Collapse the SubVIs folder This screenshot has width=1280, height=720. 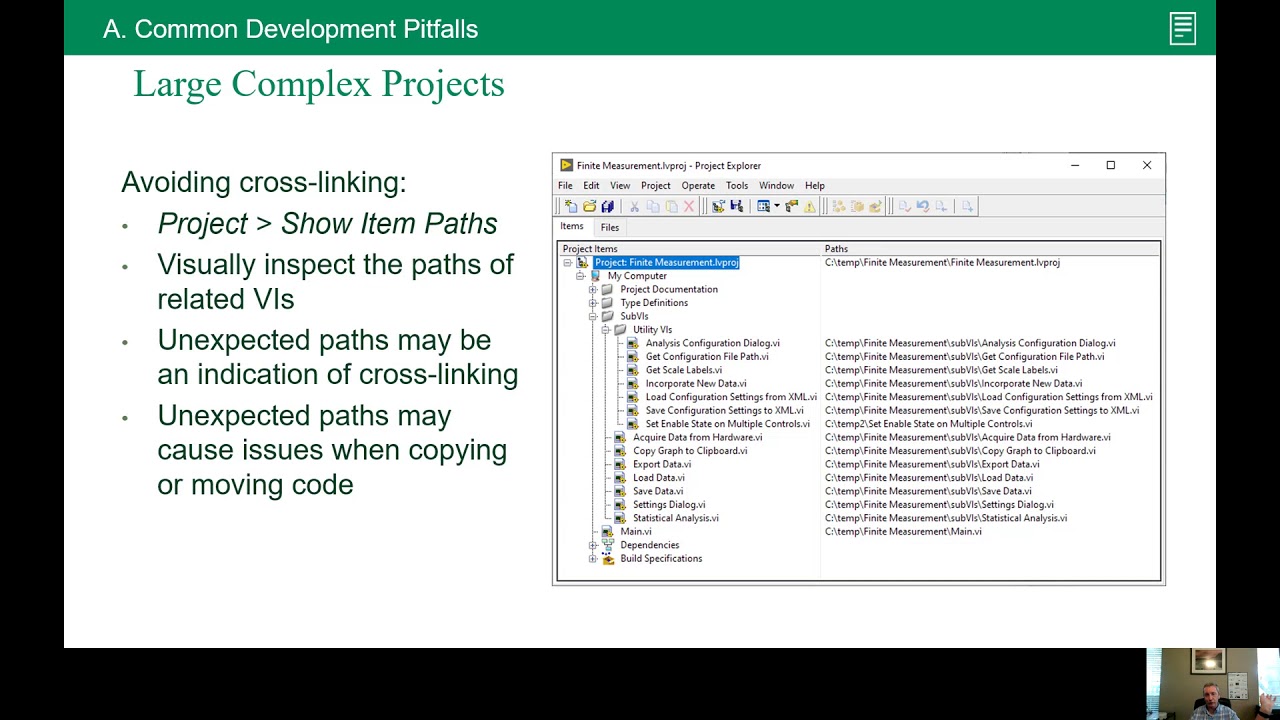pos(593,317)
